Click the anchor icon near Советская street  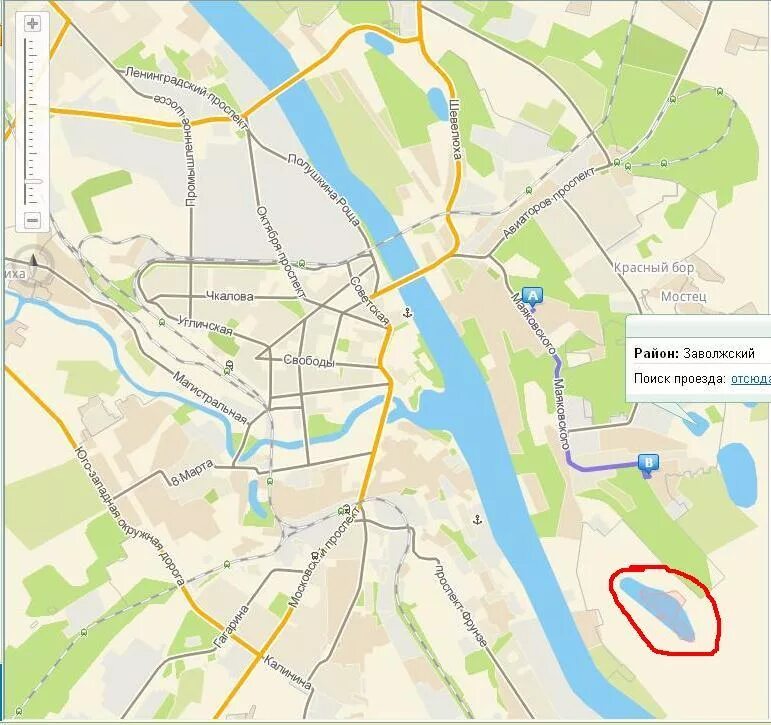pos(407,312)
